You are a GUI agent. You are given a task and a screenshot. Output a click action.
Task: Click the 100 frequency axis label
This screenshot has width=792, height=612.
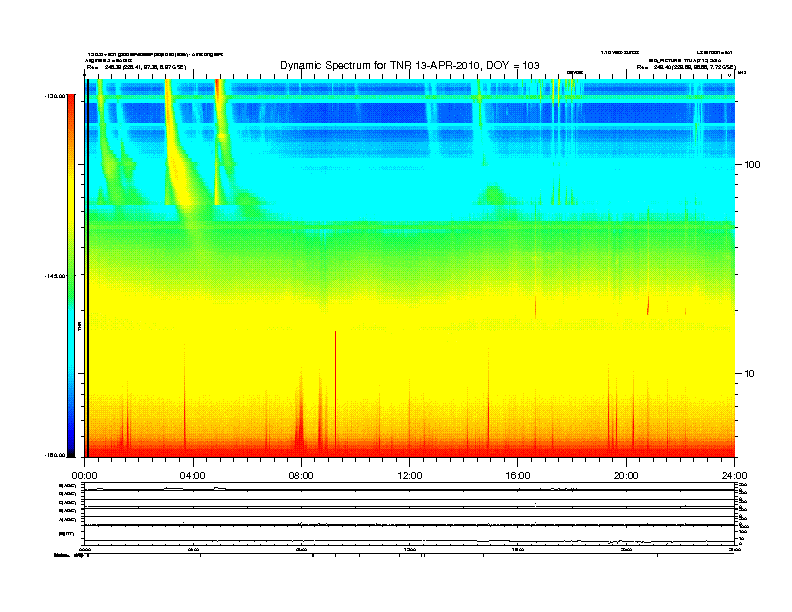coord(752,165)
